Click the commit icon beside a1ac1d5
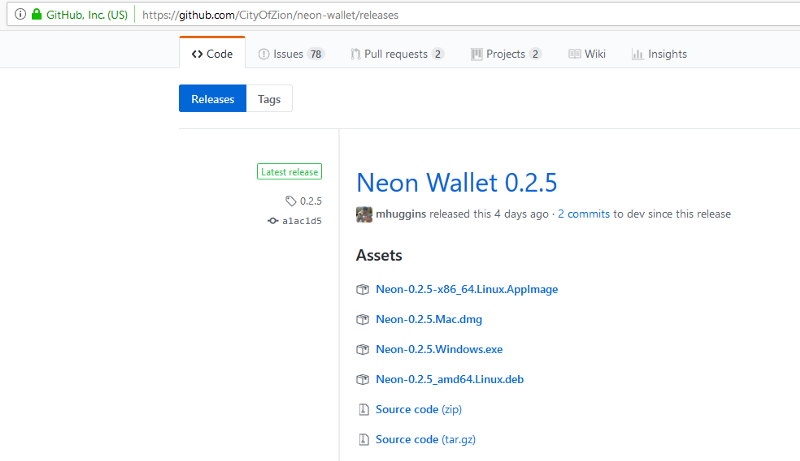 click(273, 221)
